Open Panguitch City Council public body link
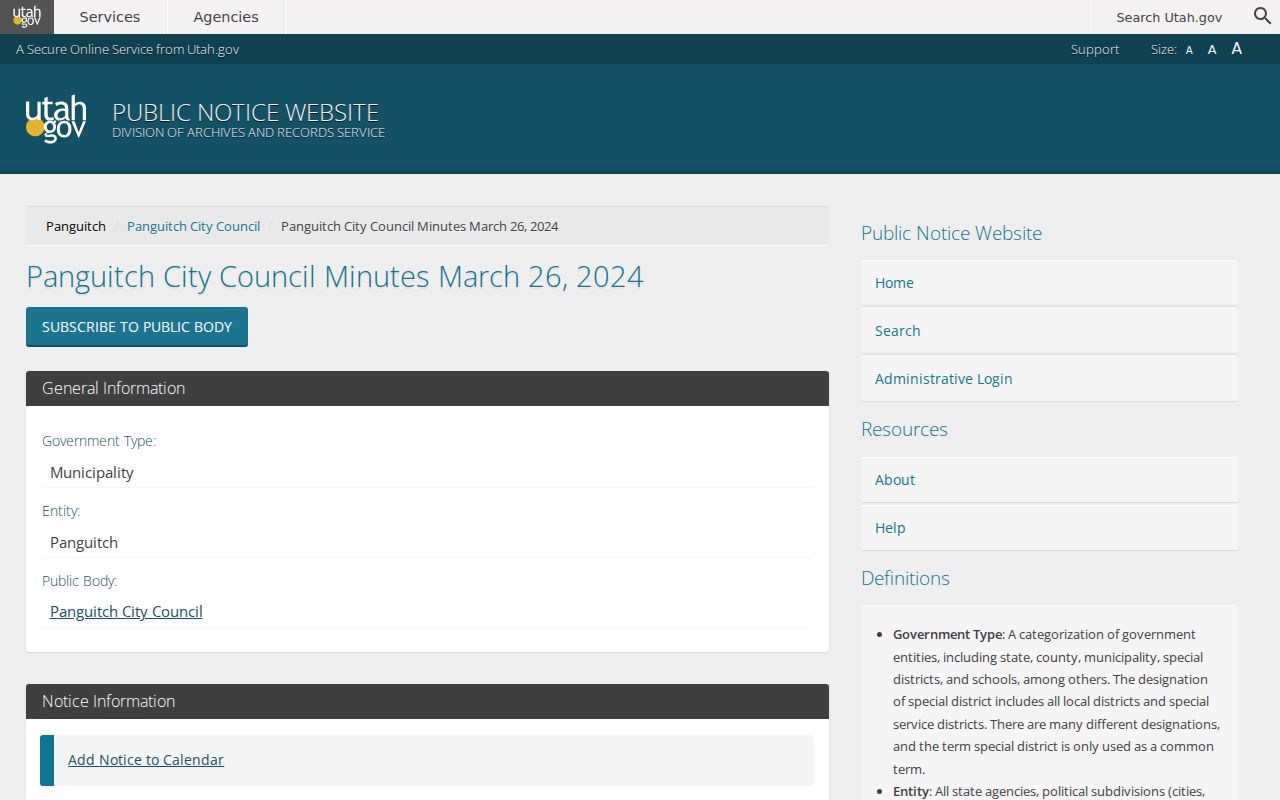The image size is (1280, 800). 126,612
